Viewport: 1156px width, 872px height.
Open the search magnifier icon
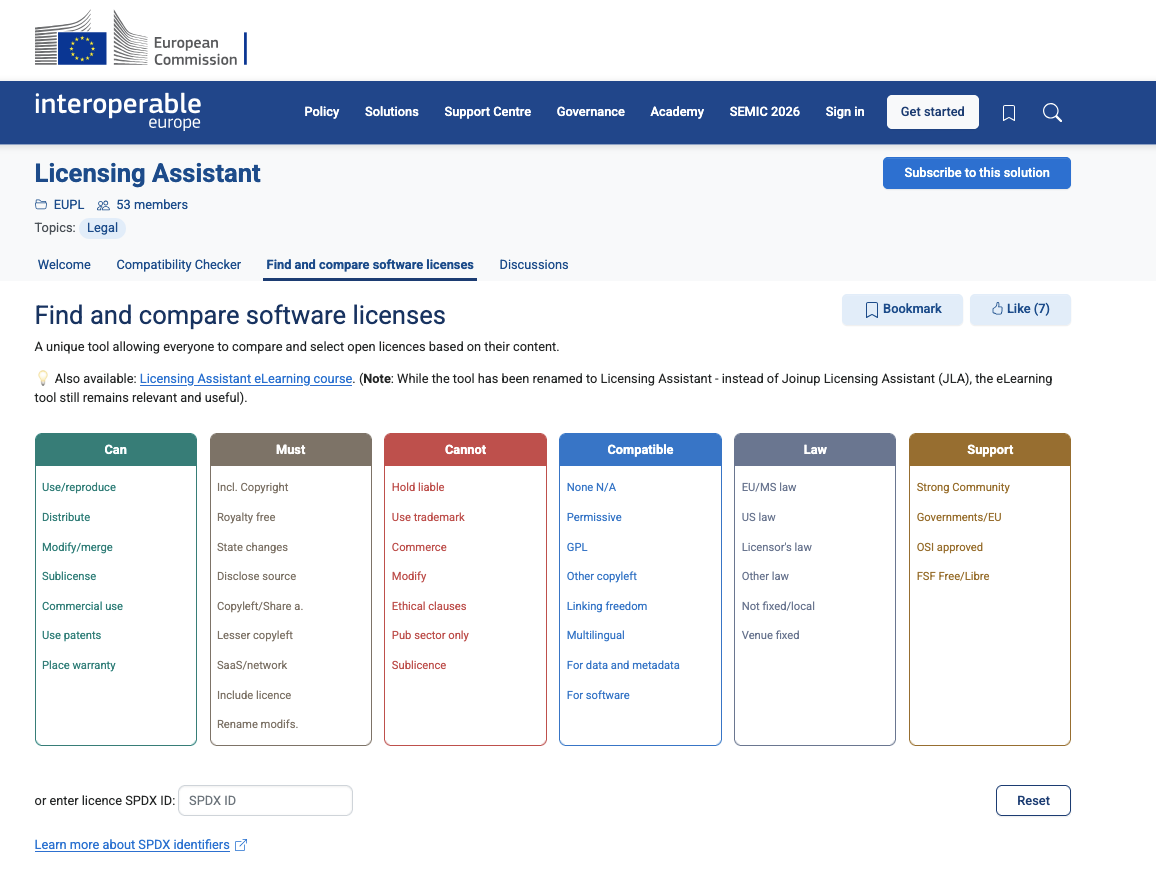(1052, 113)
